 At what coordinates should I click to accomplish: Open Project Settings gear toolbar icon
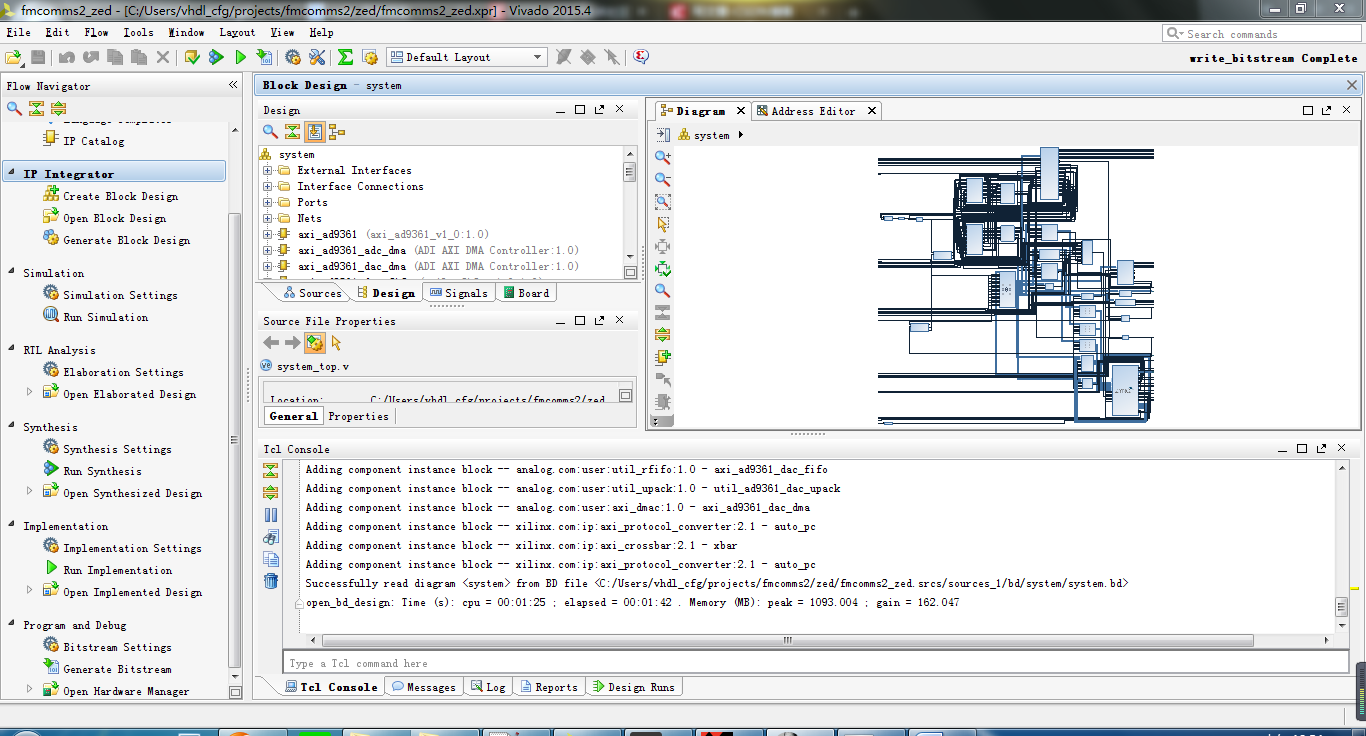[293, 57]
